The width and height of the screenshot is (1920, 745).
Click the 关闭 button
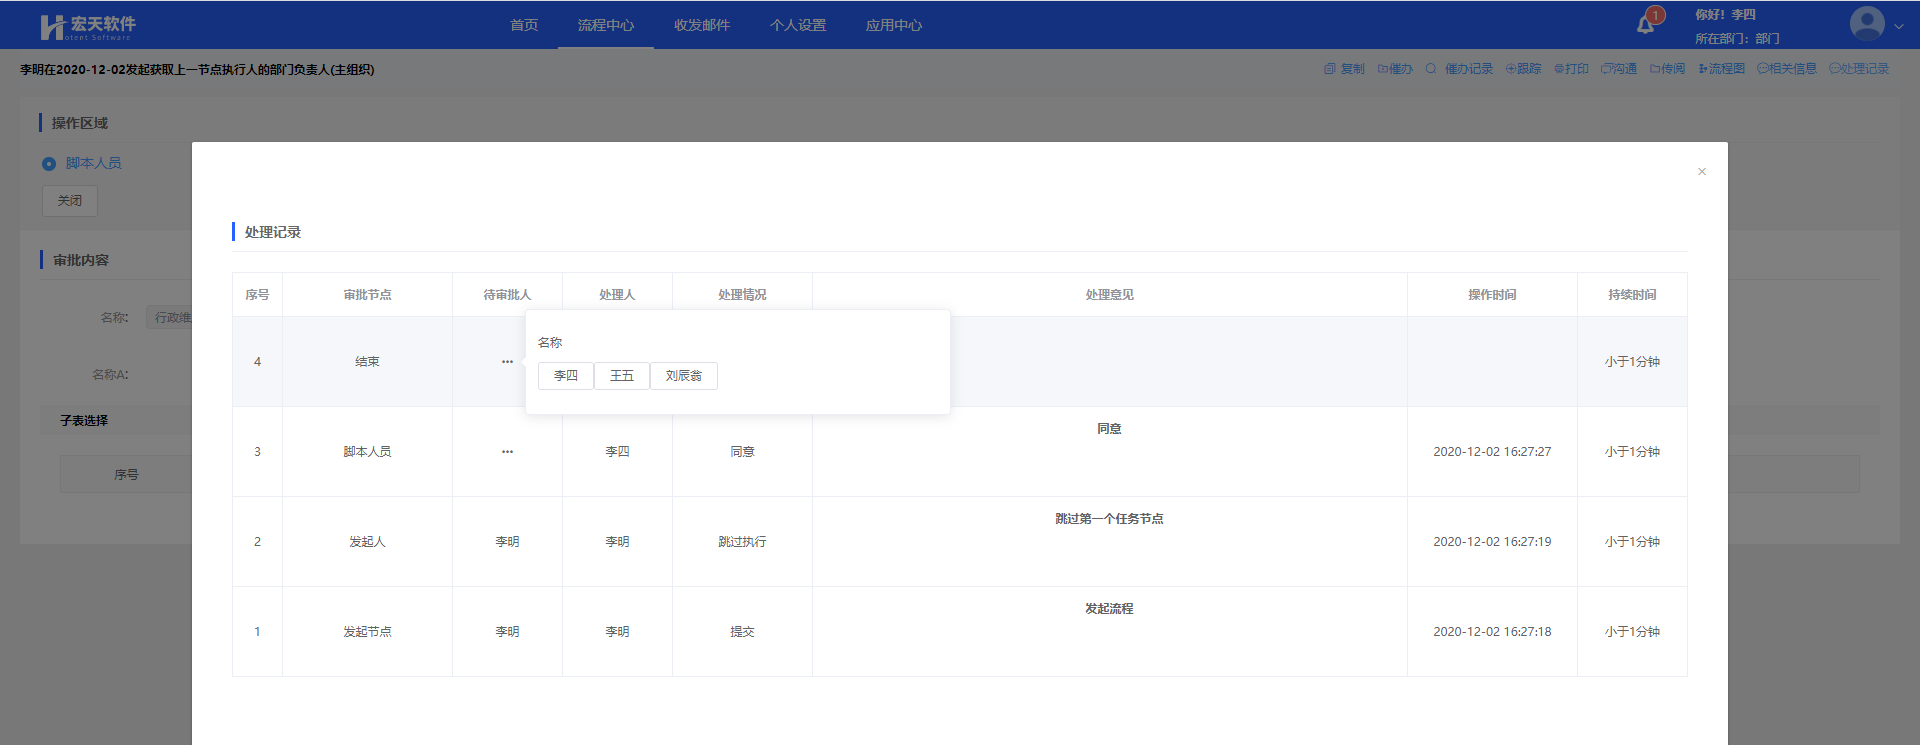click(x=70, y=201)
